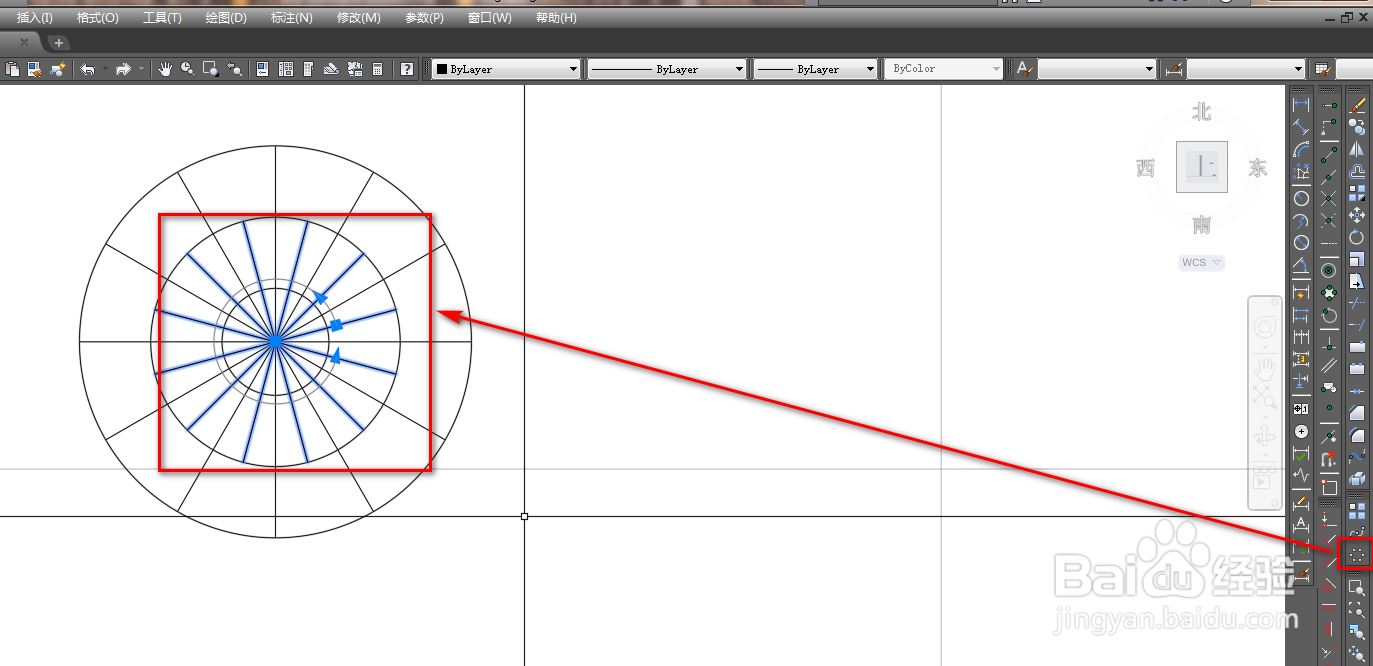Click the circular dotted pattern icon
The image size is (1373, 666).
point(1357,553)
